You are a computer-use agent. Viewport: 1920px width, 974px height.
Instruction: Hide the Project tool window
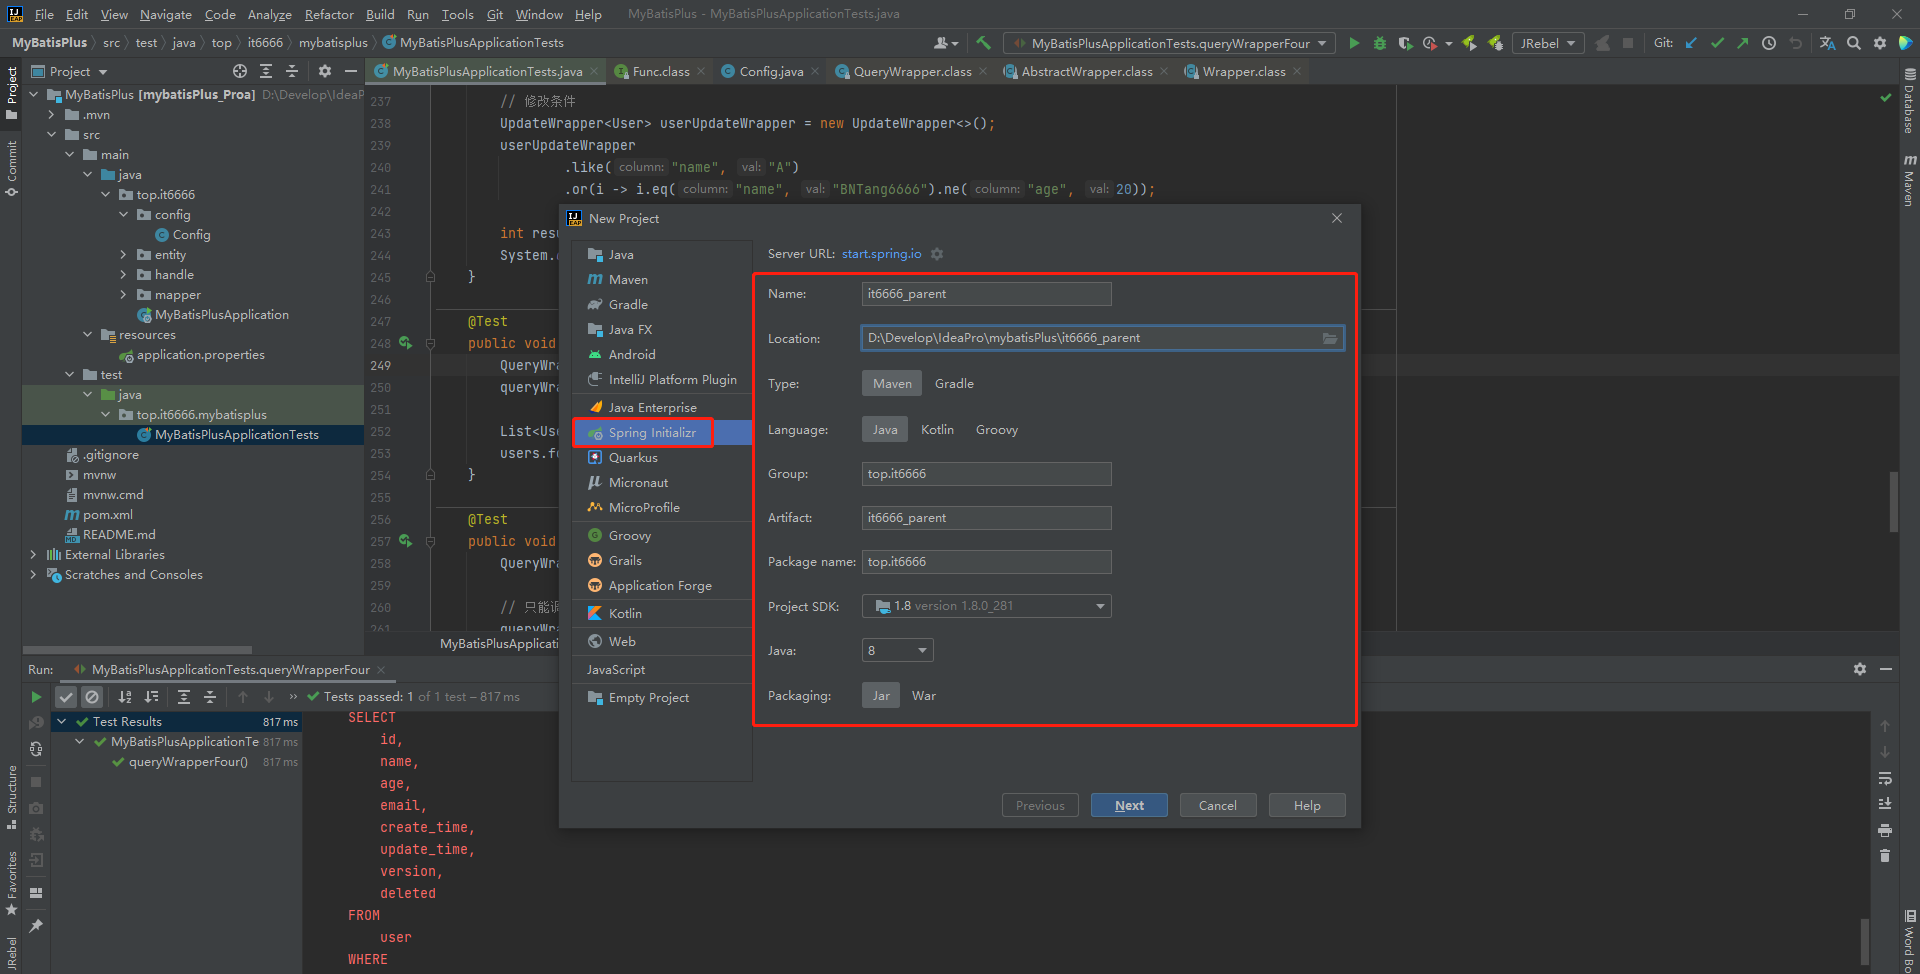[x=351, y=71]
